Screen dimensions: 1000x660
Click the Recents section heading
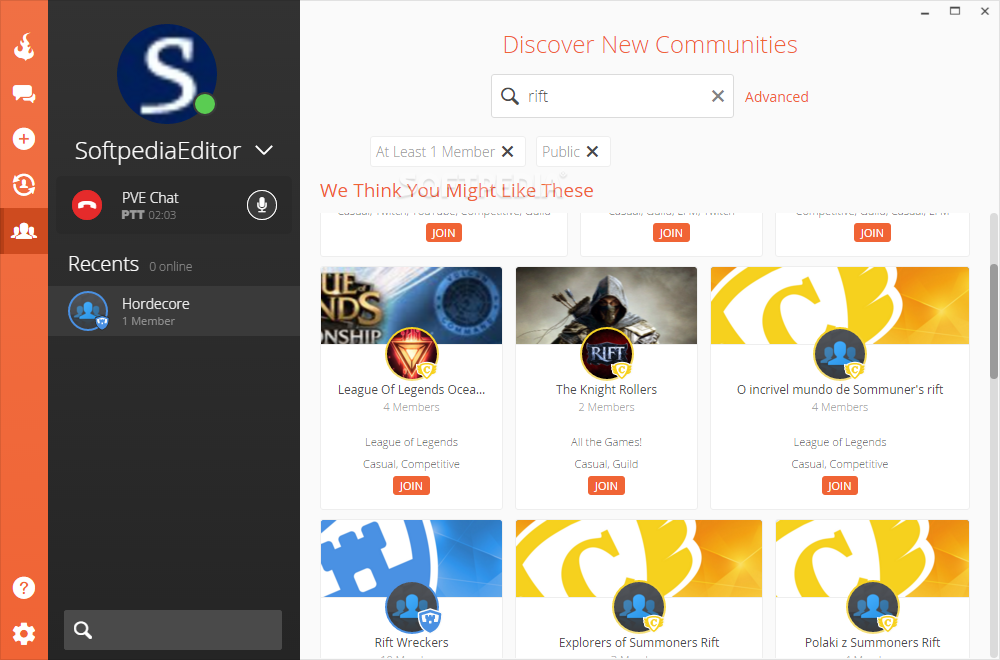103,264
